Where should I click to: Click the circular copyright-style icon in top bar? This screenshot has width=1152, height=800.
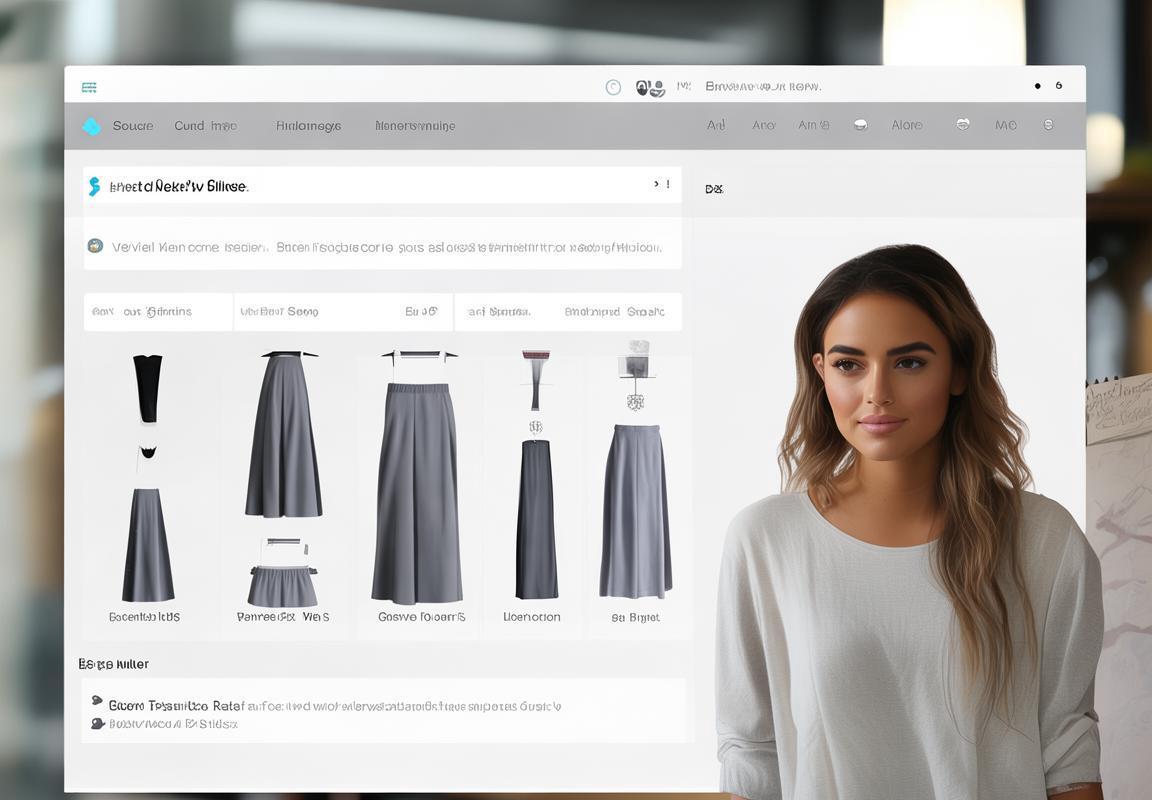(x=613, y=87)
